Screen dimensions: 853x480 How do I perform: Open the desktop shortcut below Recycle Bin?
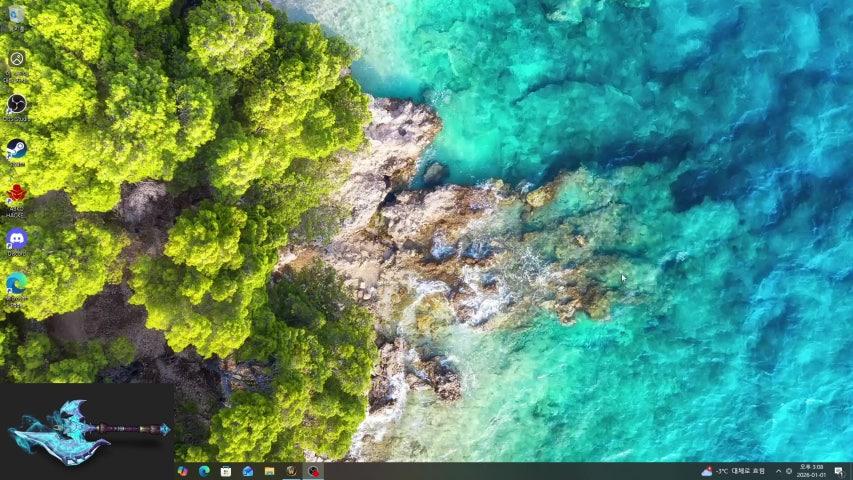(16, 64)
